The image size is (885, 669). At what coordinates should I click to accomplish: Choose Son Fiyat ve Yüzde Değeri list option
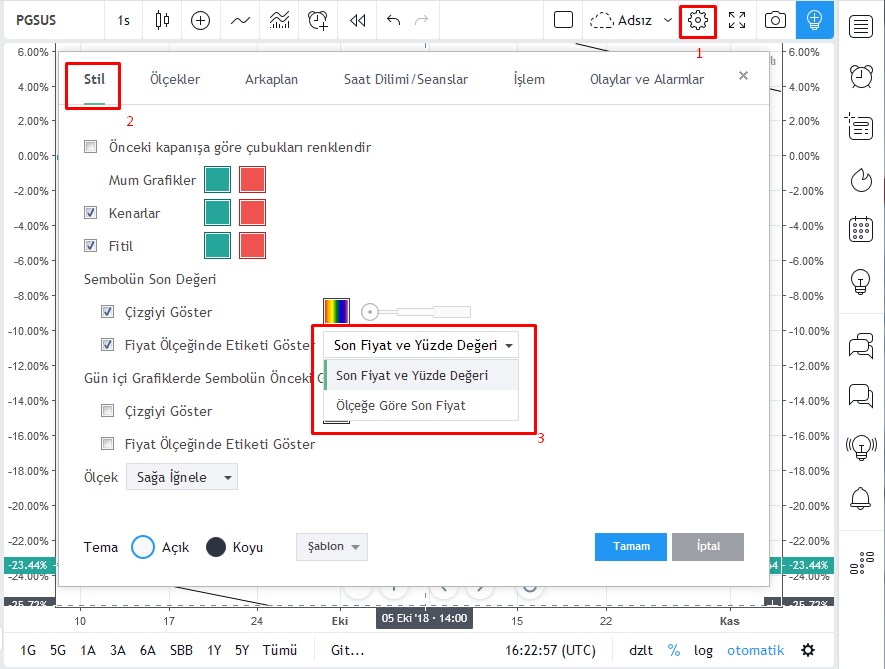coord(421,375)
